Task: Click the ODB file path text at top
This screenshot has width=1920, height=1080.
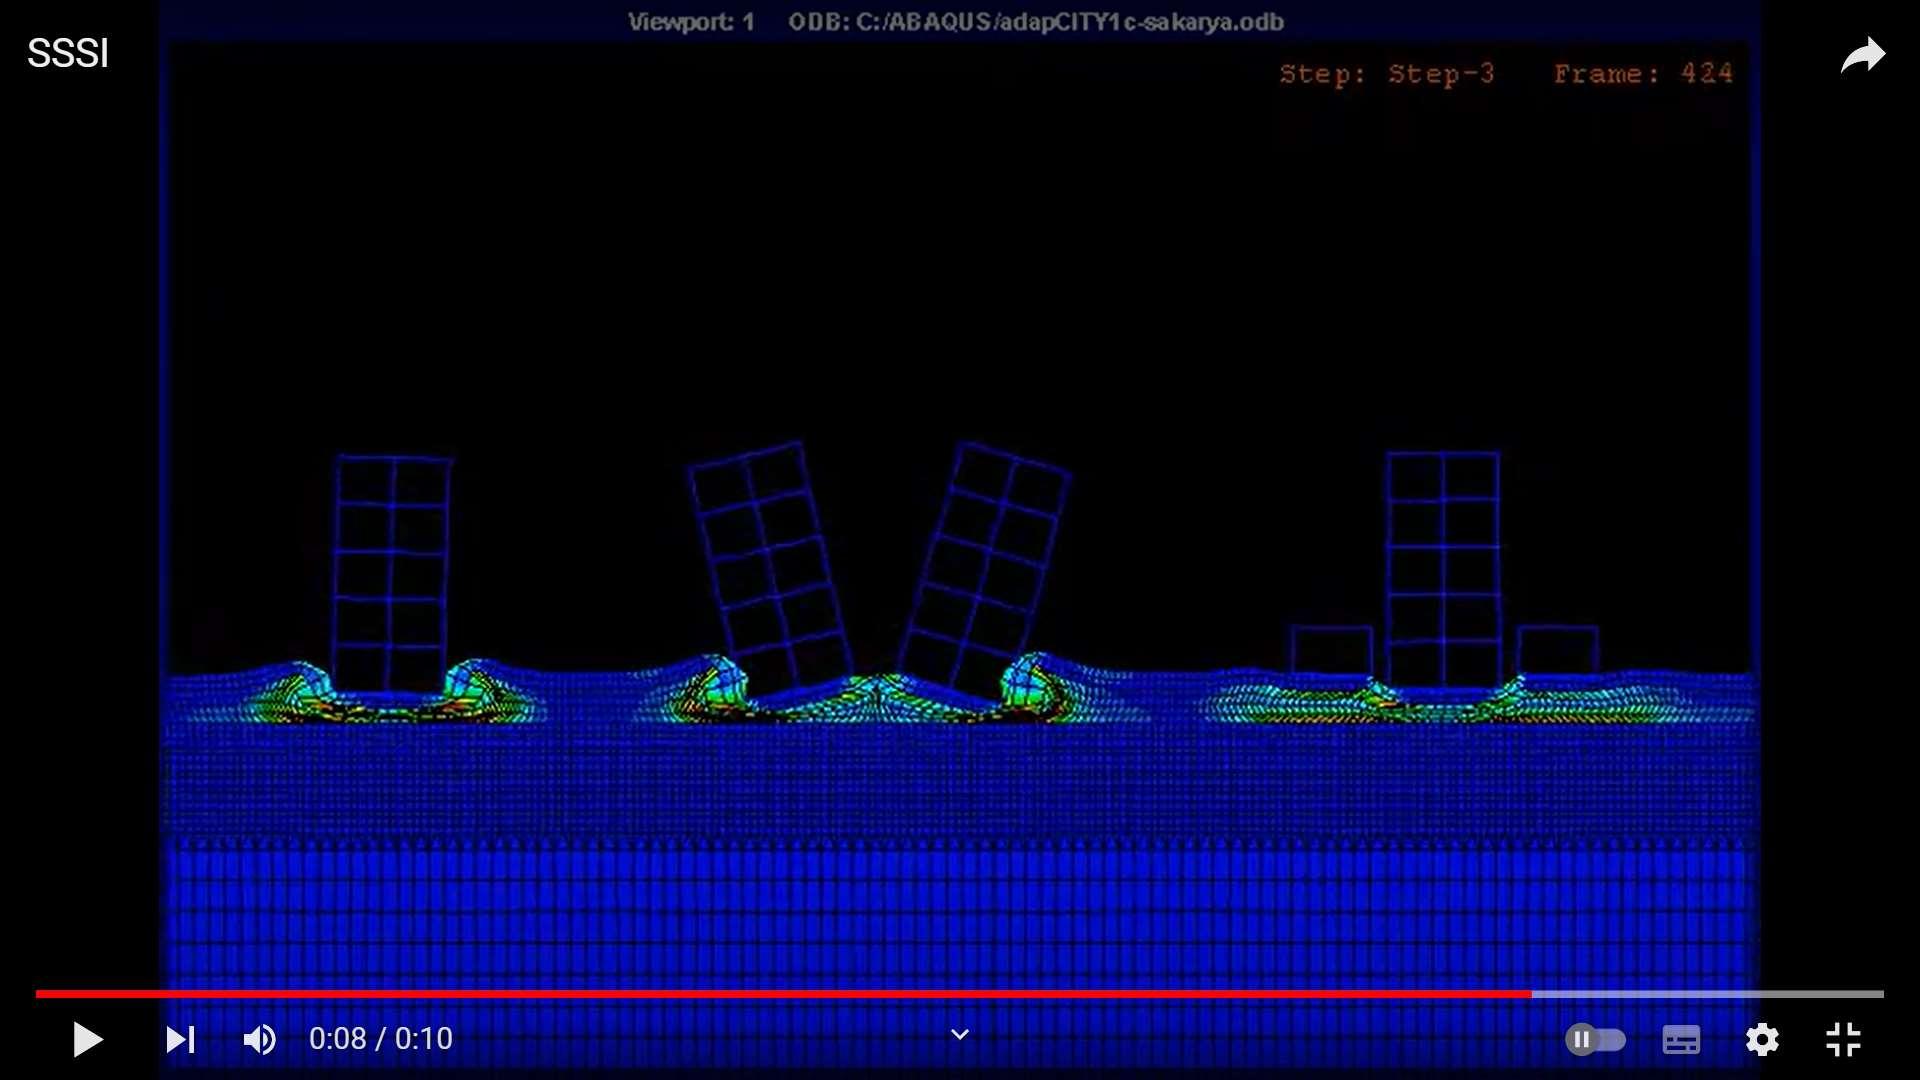Action: (x=1035, y=22)
